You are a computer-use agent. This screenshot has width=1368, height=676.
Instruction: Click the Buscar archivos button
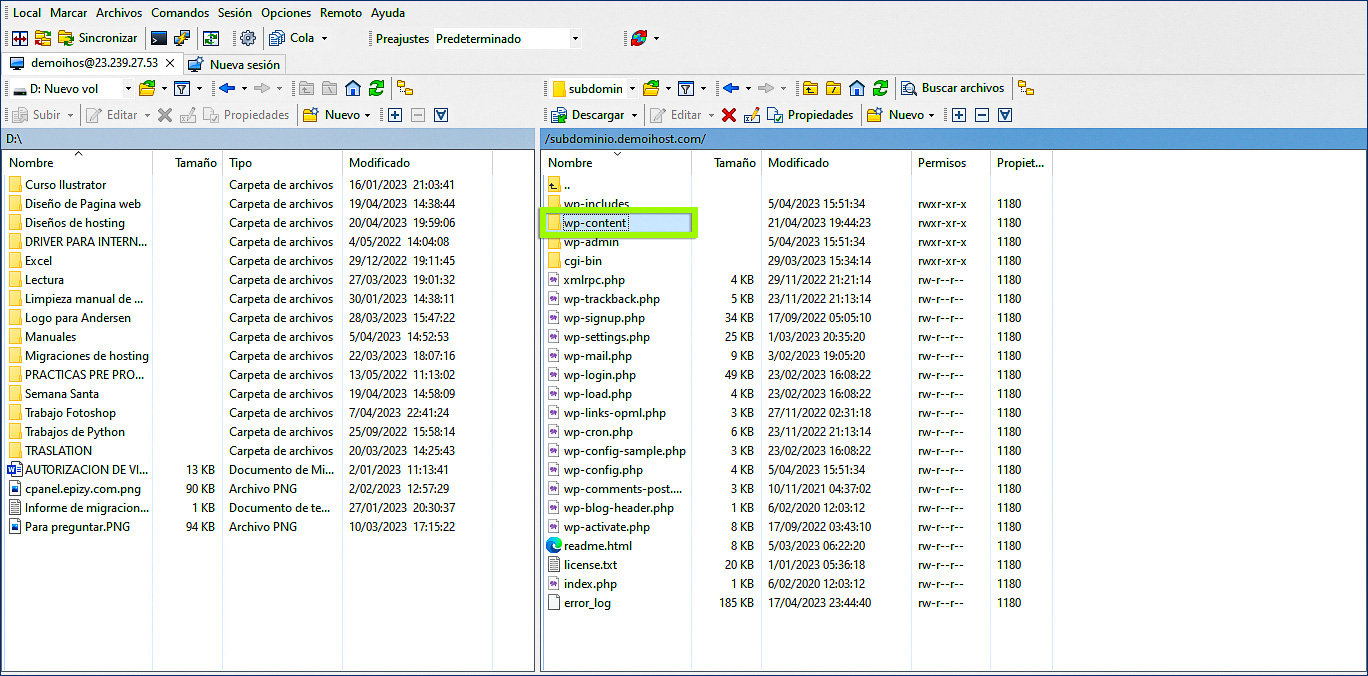point(953,88)
